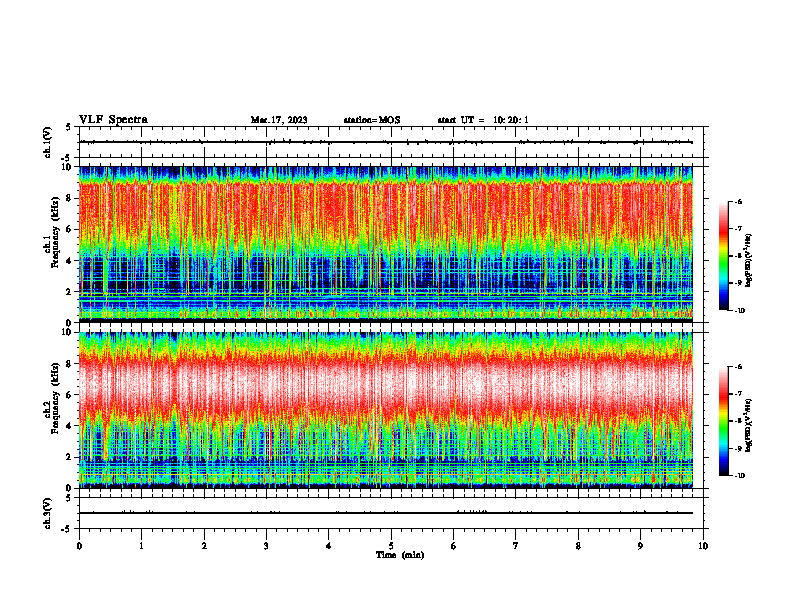Viewport: 792px width, 612px height.
Task: Click the "-6" label on ch.1 colorbar
Action: [x=738, y=202]
